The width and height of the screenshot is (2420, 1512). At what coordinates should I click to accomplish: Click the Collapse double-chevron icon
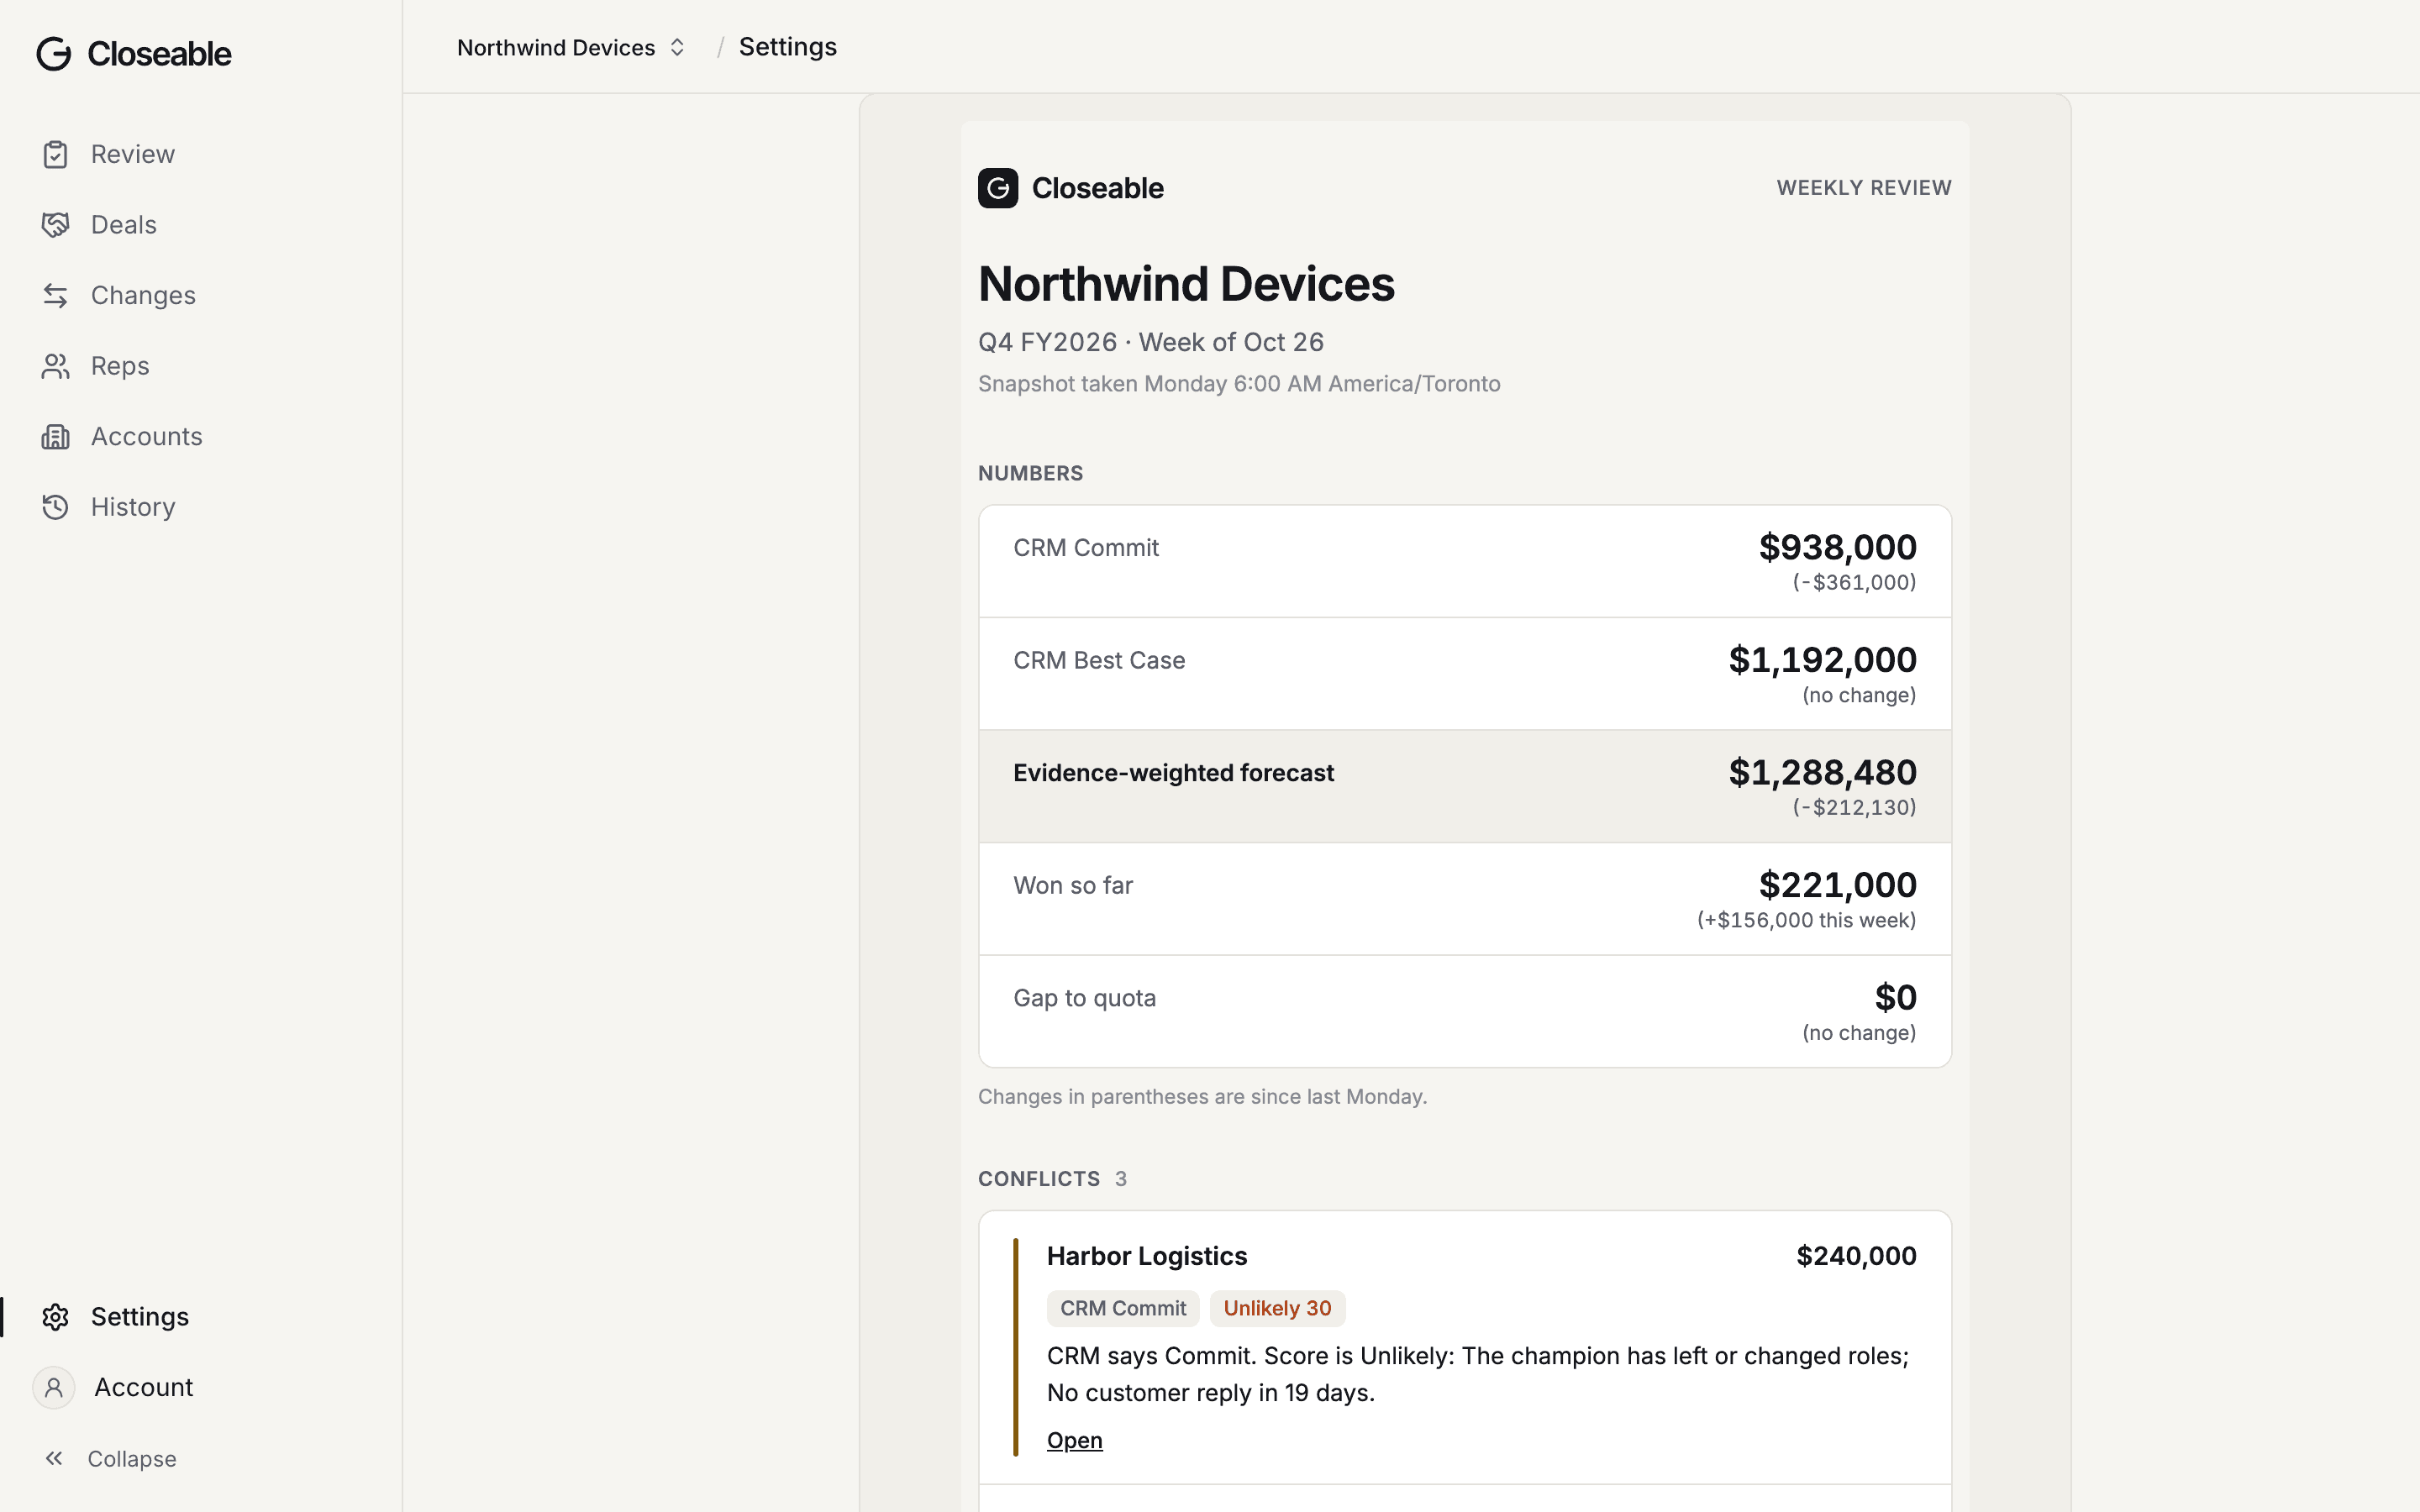pos(54,1459)
